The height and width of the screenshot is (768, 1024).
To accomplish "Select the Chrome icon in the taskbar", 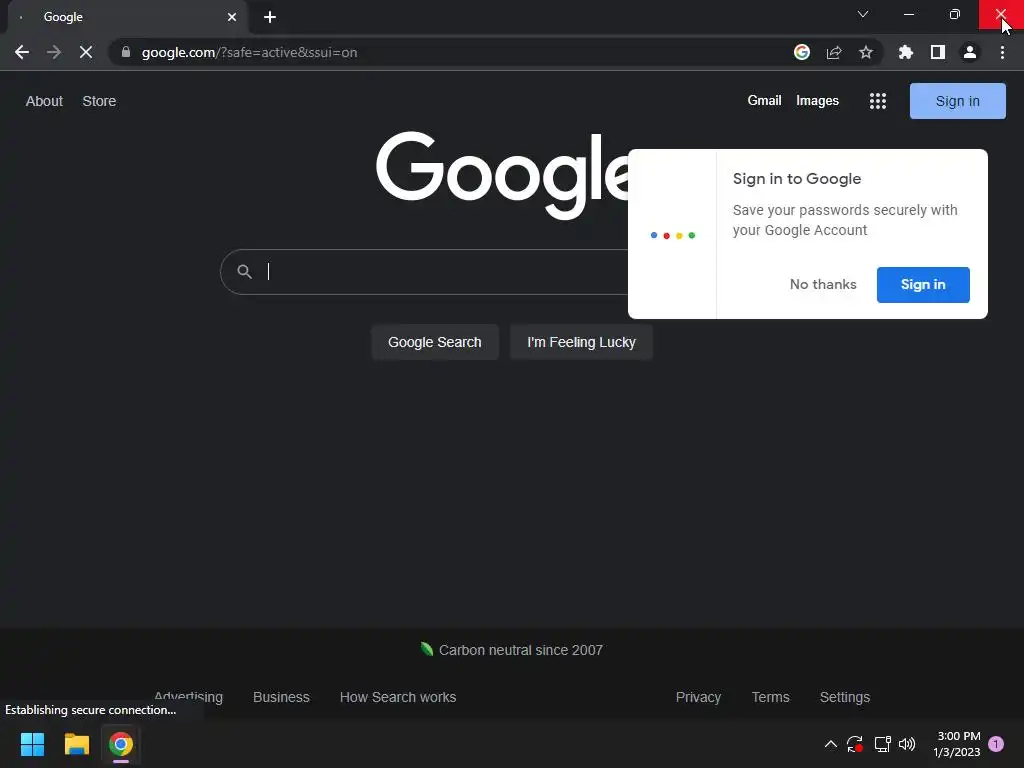I will [x=121, y=744].
